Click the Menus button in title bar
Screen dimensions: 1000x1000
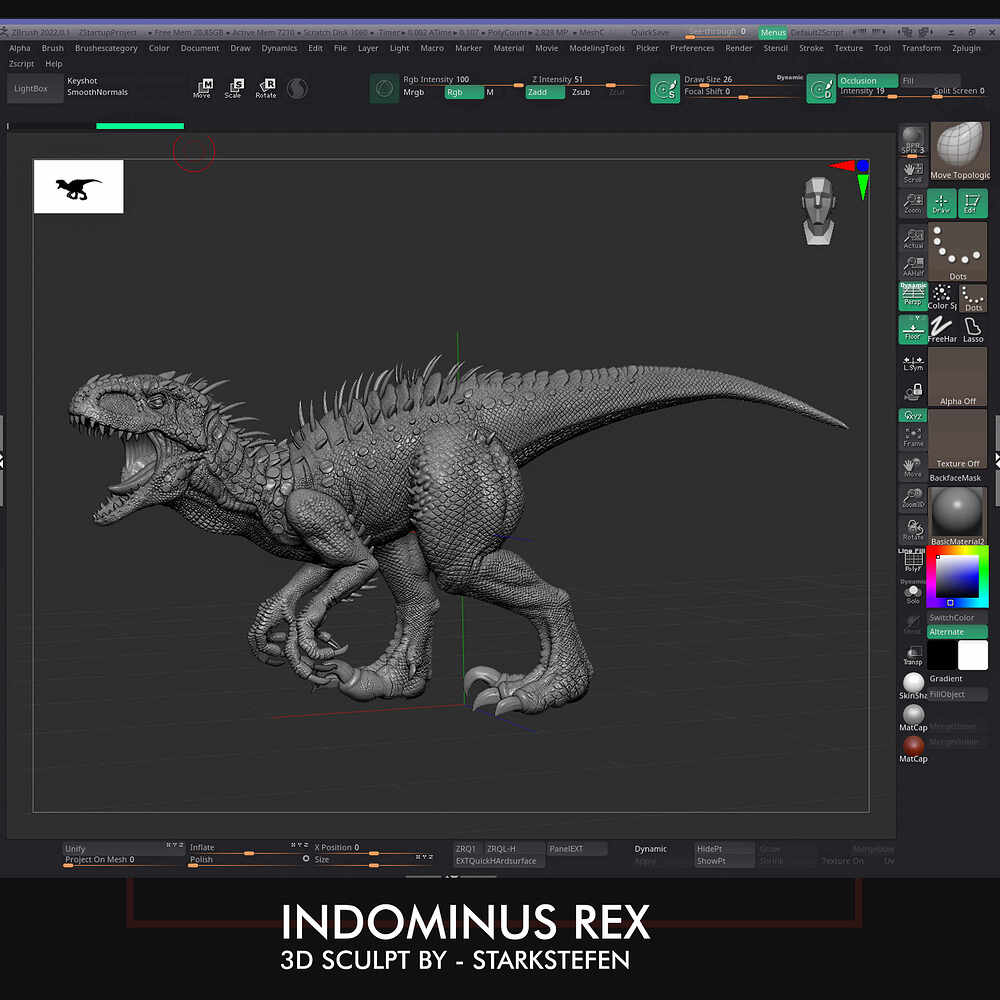(x=773, y=33)
